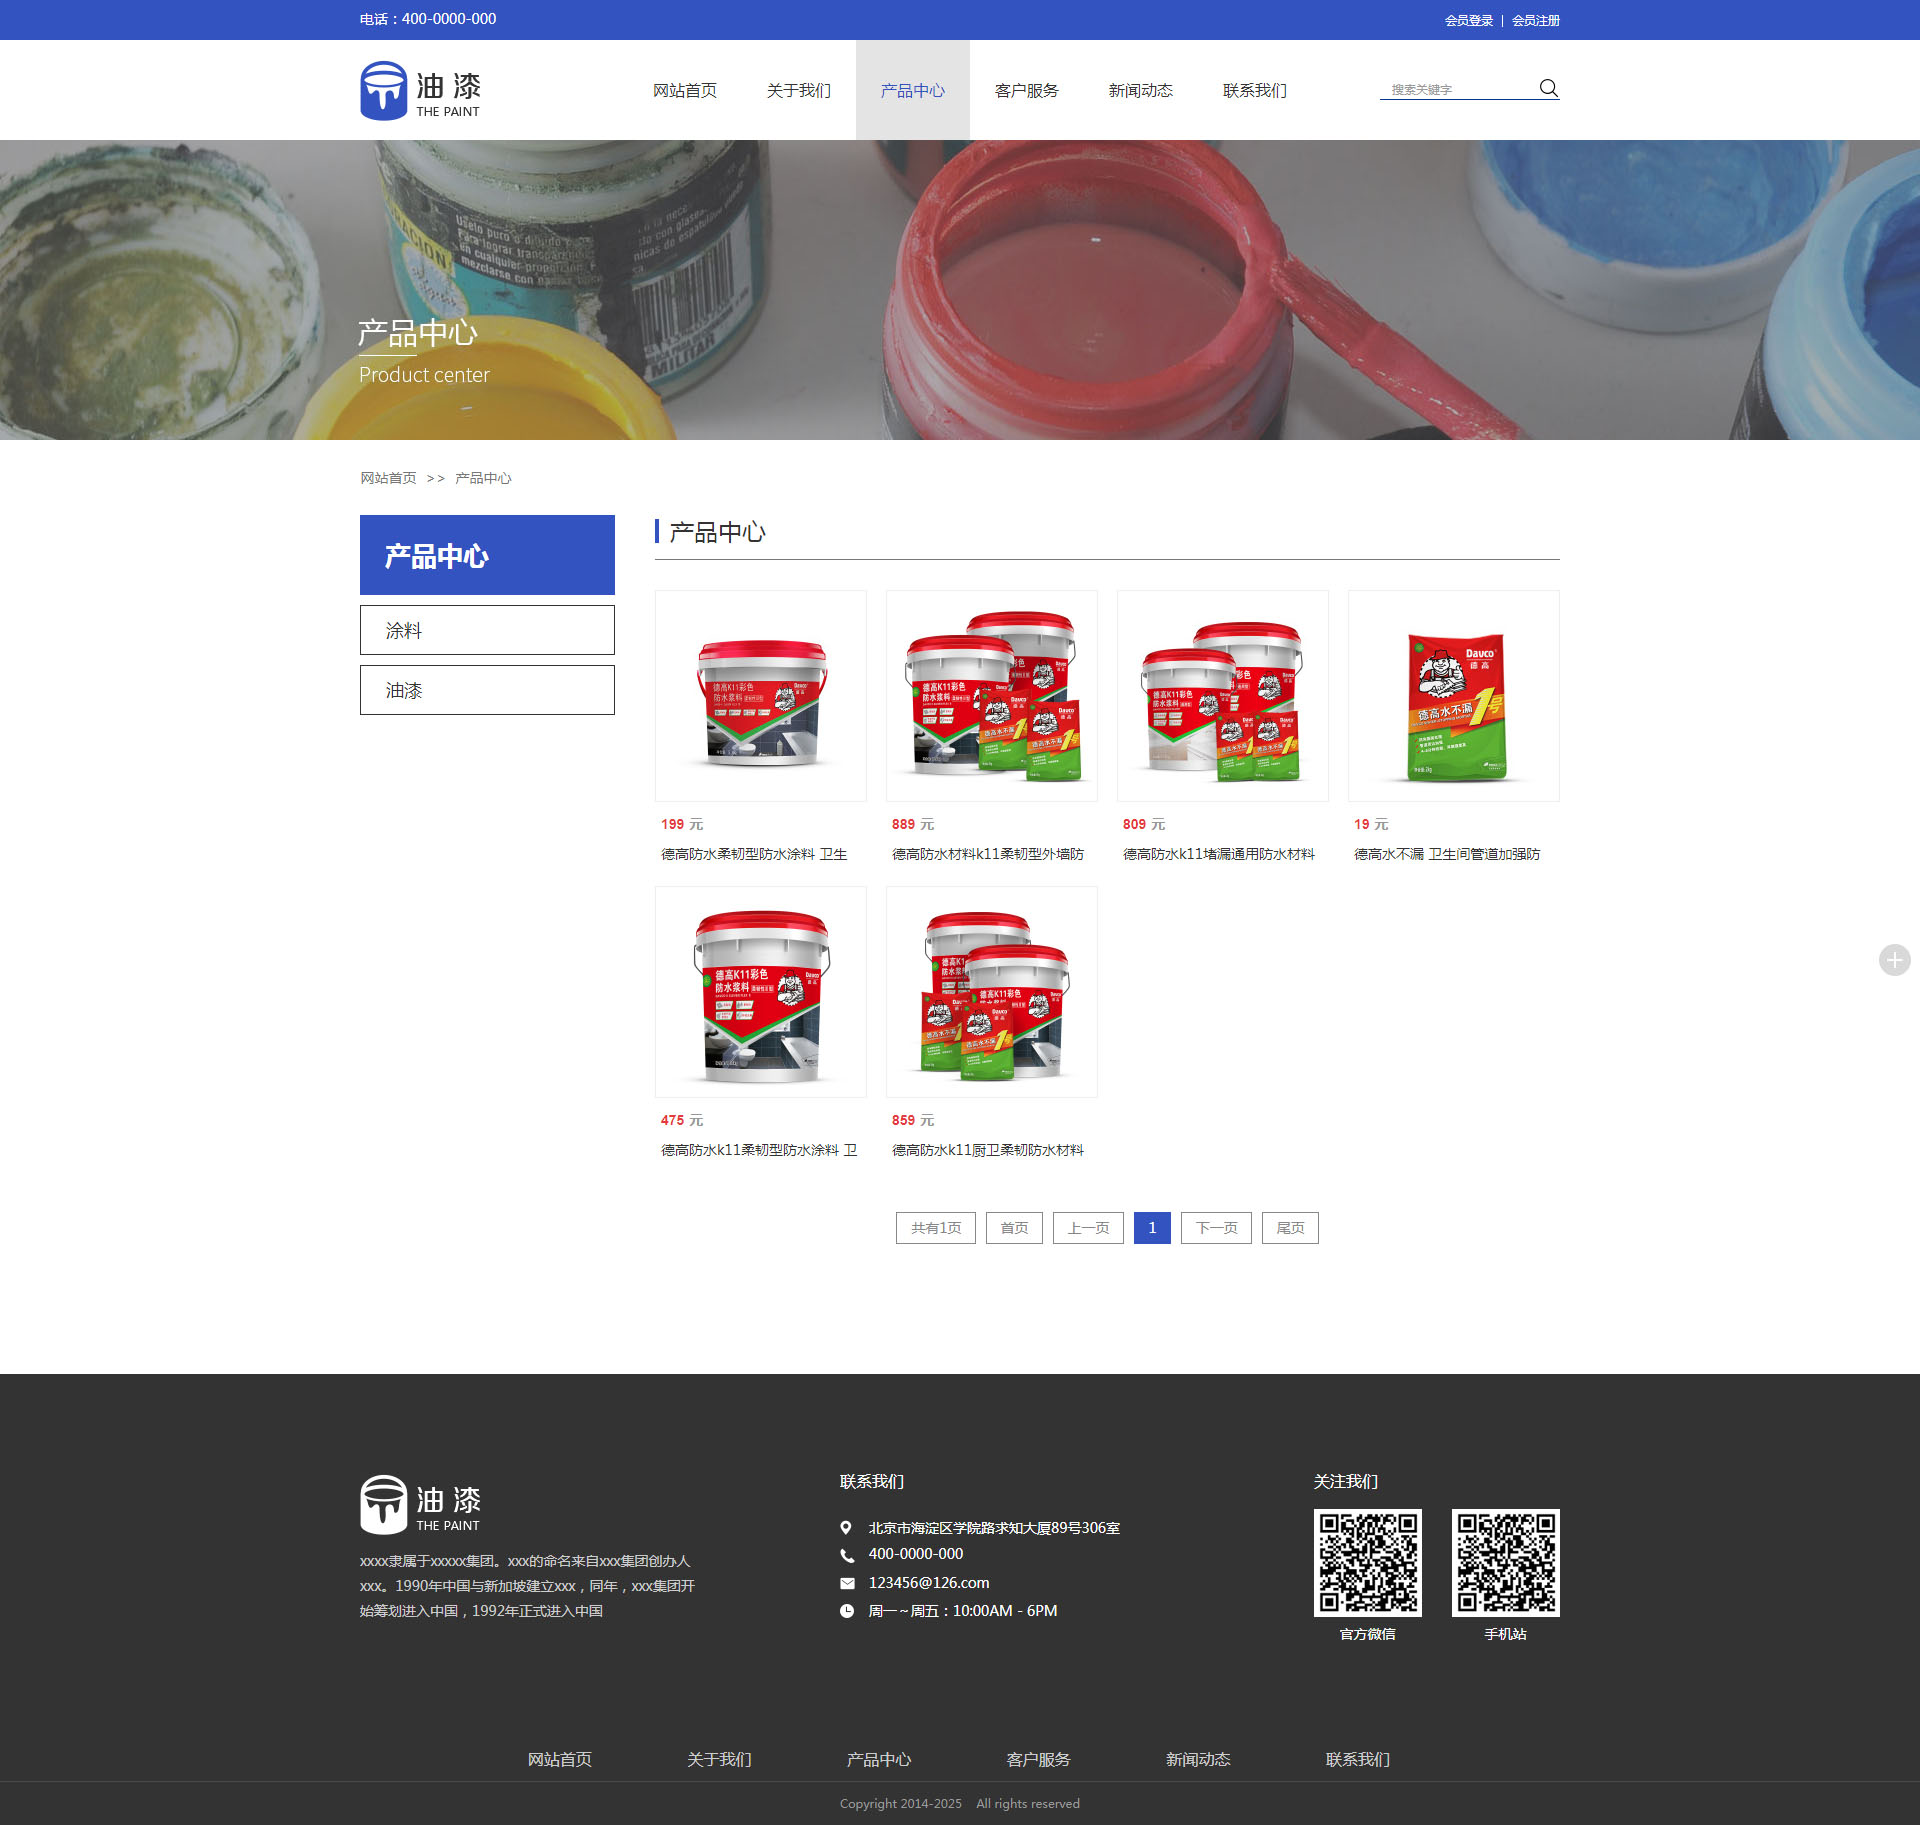Open product title 德高防水k11柔韧型防水涂料 卫
This screenshot has height=1825, width=1920.
point(759,1150)
